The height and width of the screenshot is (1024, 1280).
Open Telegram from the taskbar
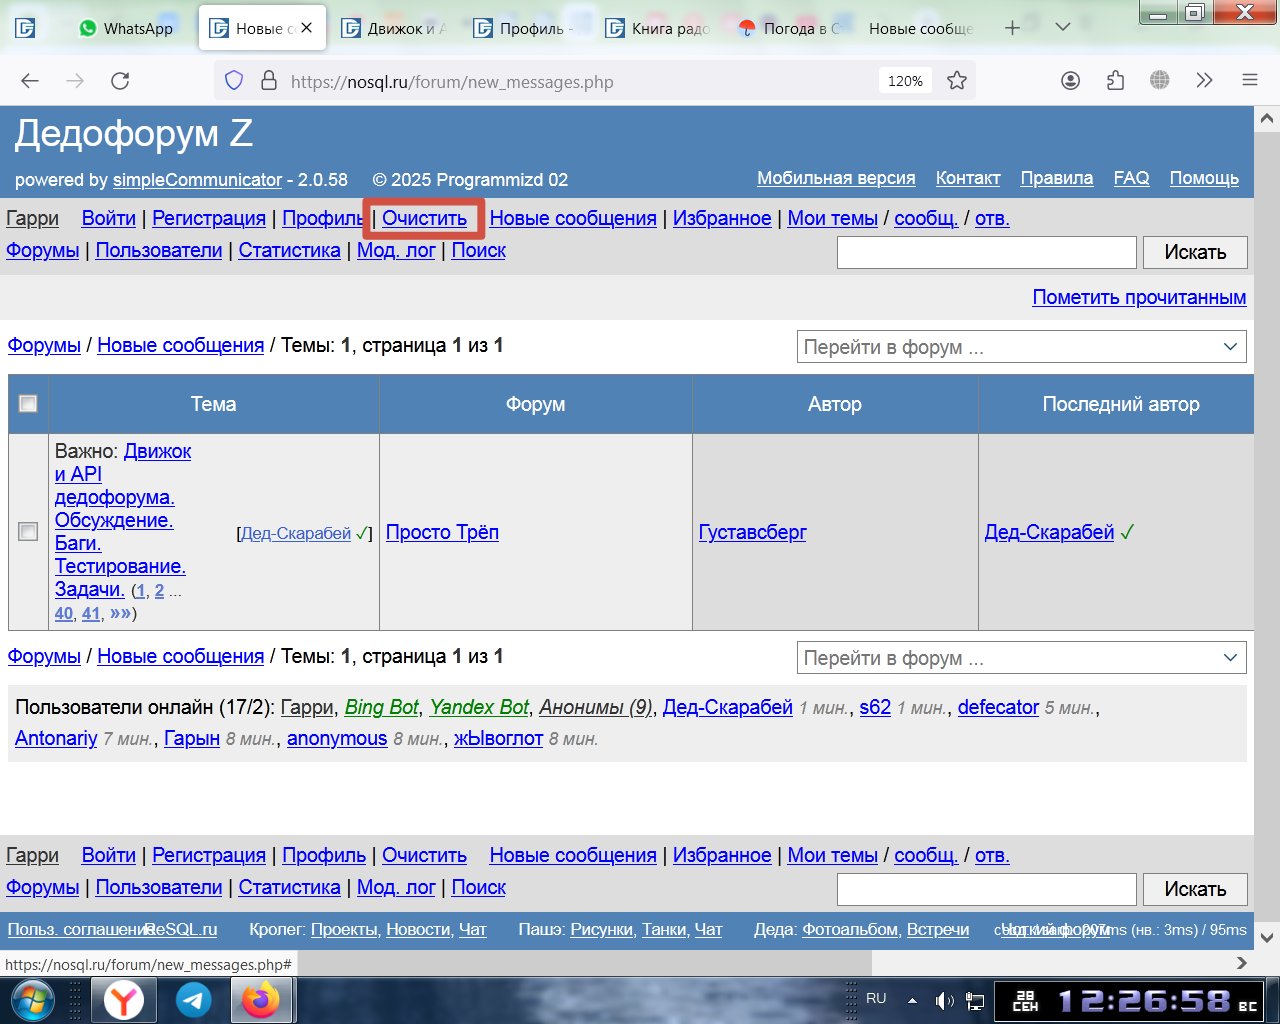coord(194,999)
